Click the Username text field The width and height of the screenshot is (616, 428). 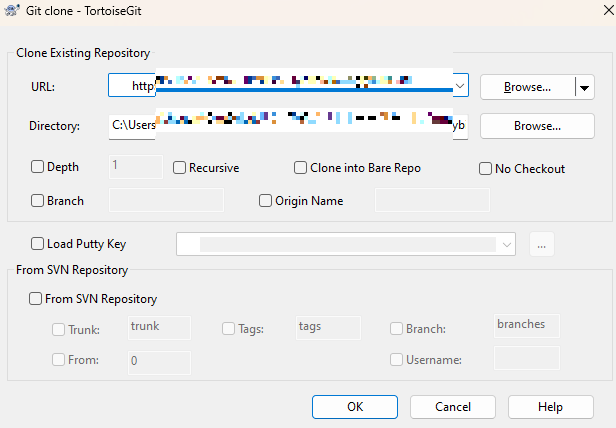coord(526,358)
